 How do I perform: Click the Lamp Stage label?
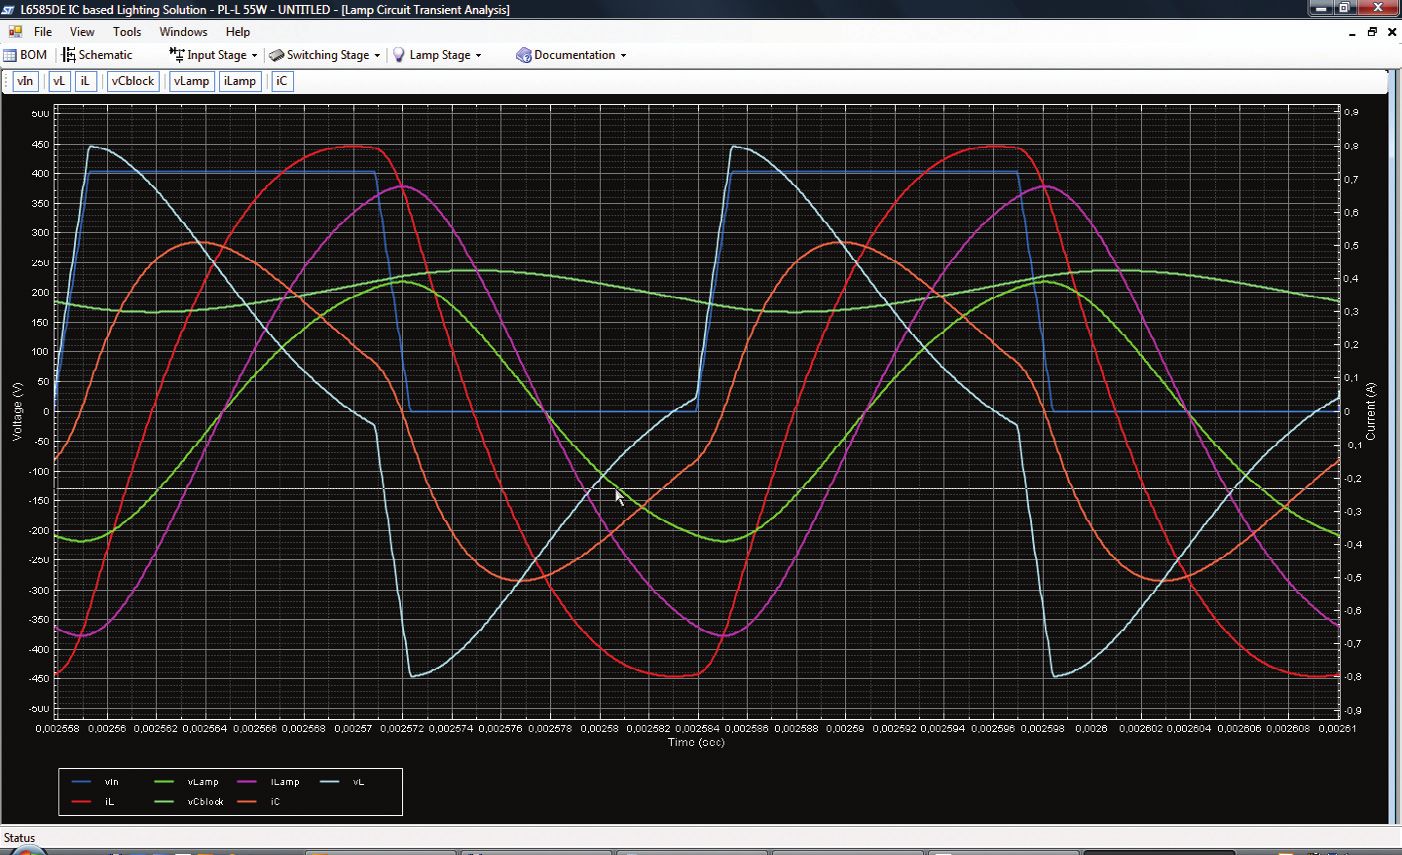440,55
